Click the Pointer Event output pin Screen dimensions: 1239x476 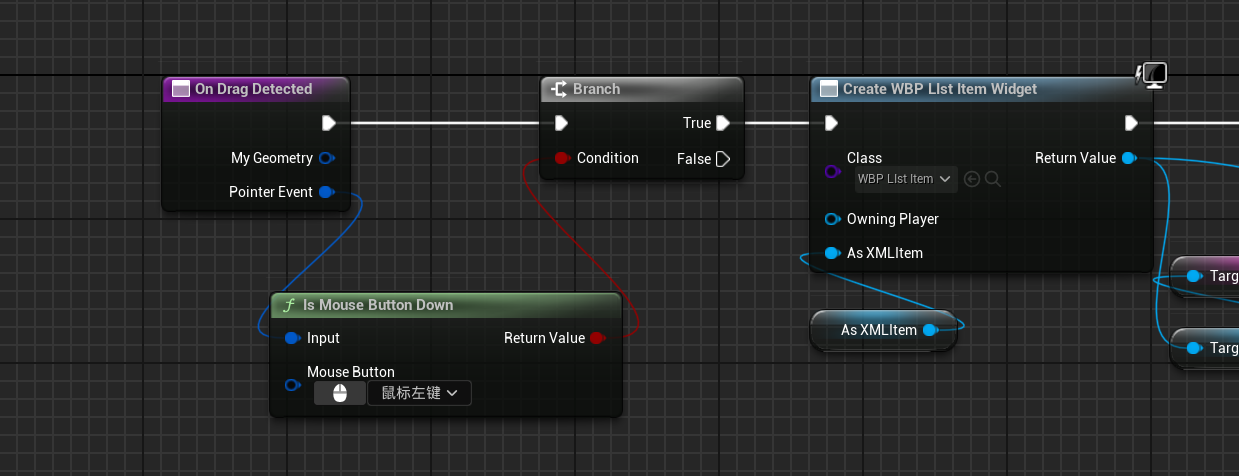tap(326, 192)
